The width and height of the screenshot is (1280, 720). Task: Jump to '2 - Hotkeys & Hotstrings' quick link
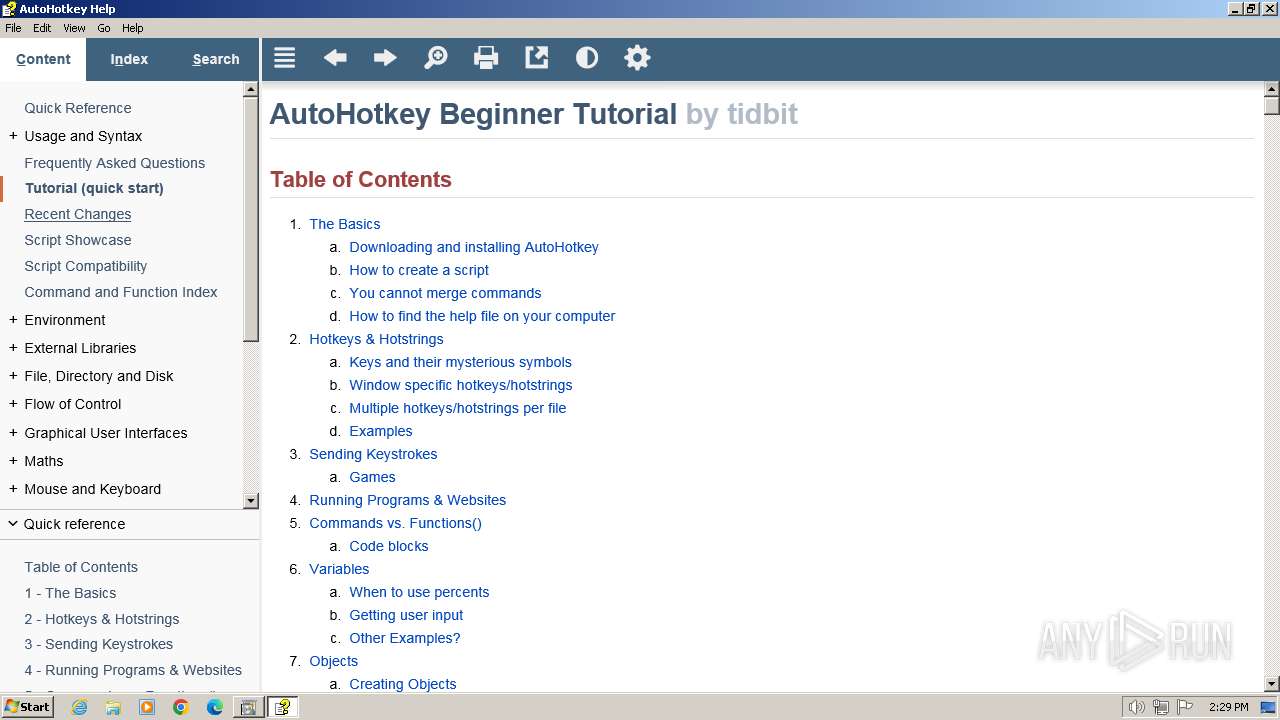tap(102, 619)
